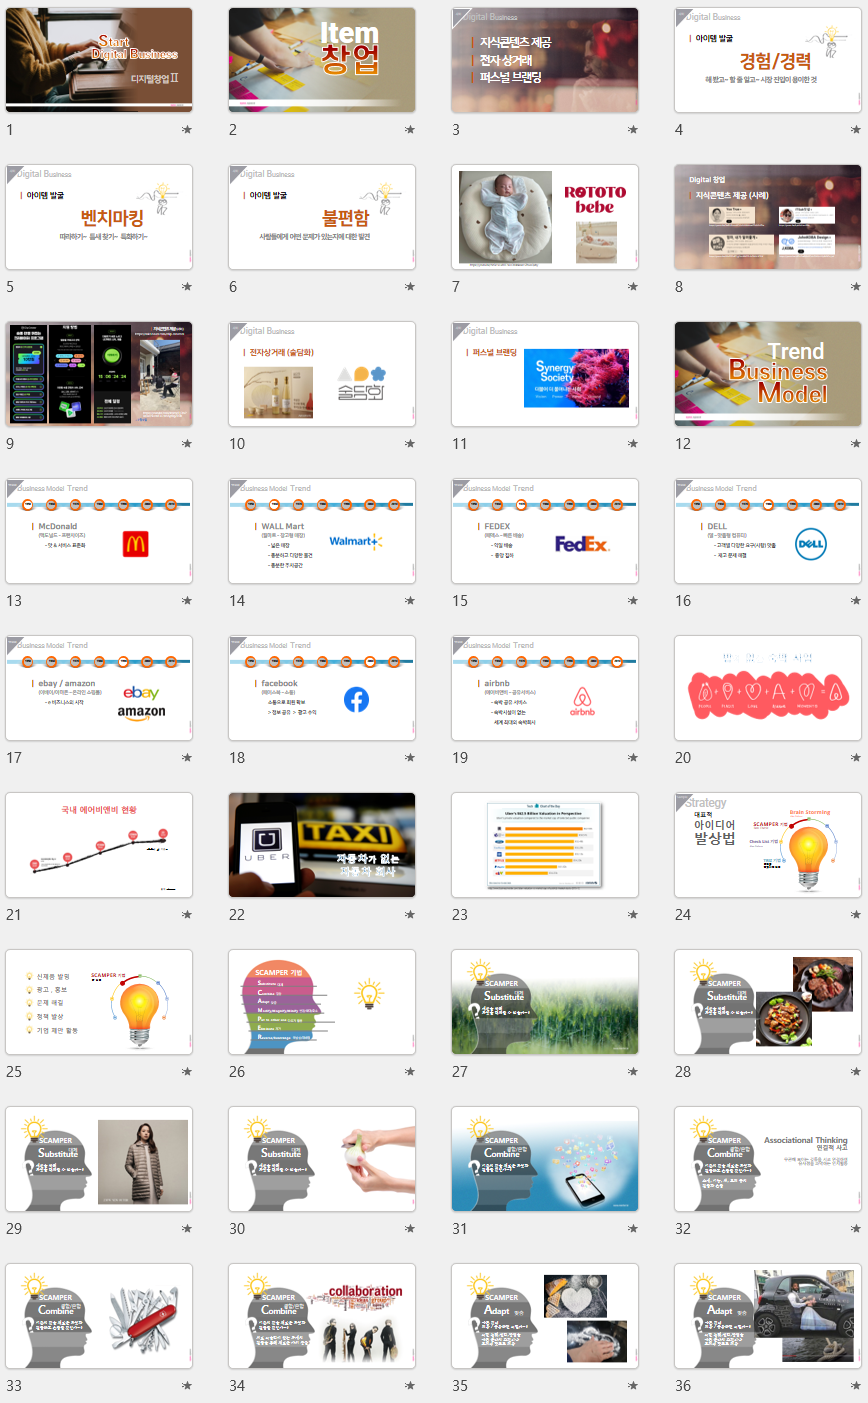Image resolution: width=868 pixels, height=1403 pixels.
Task: Select the airbnb business model slide
Action: point(545,688)
